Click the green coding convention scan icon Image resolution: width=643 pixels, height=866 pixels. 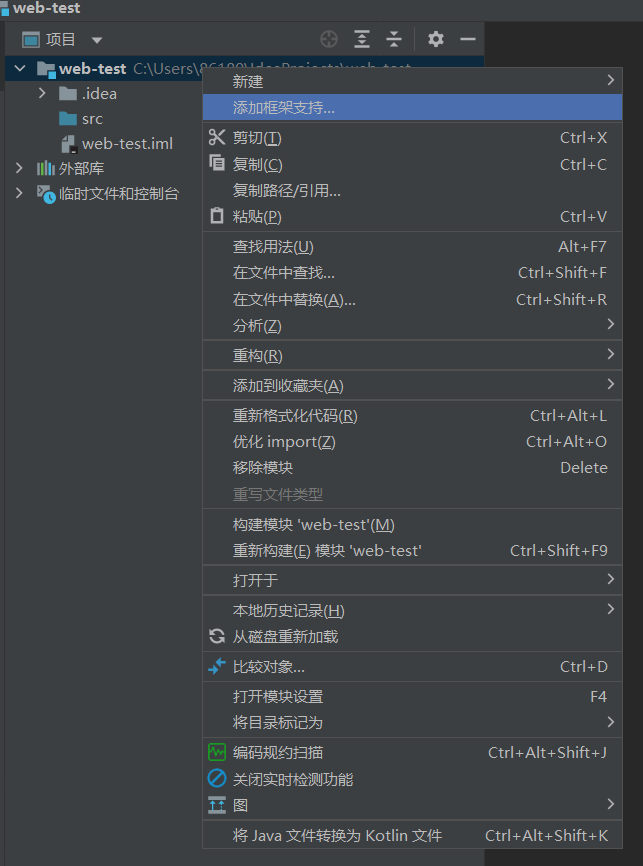tap(217, 752)
